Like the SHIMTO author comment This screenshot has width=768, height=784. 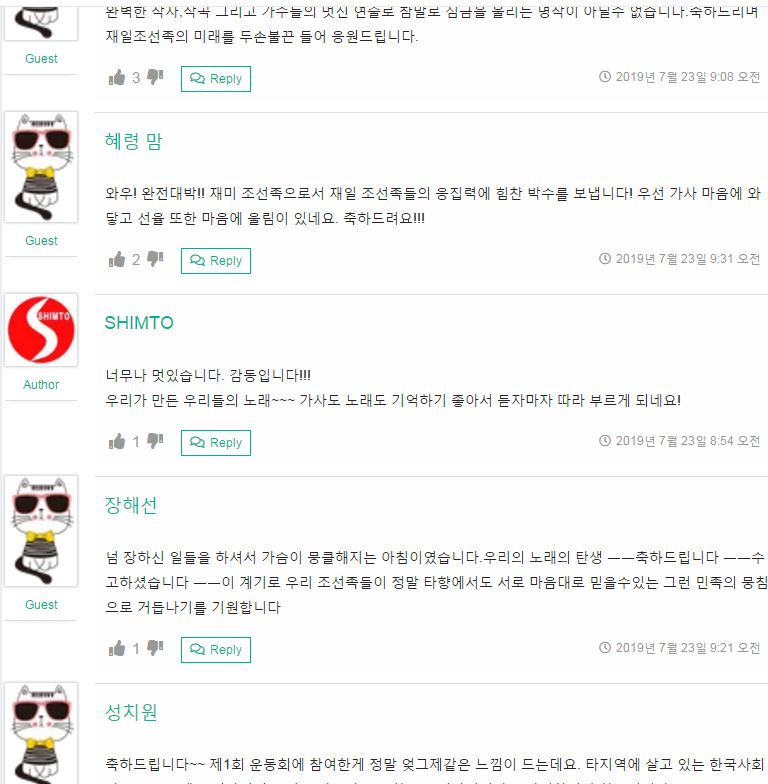click(117, 442)
